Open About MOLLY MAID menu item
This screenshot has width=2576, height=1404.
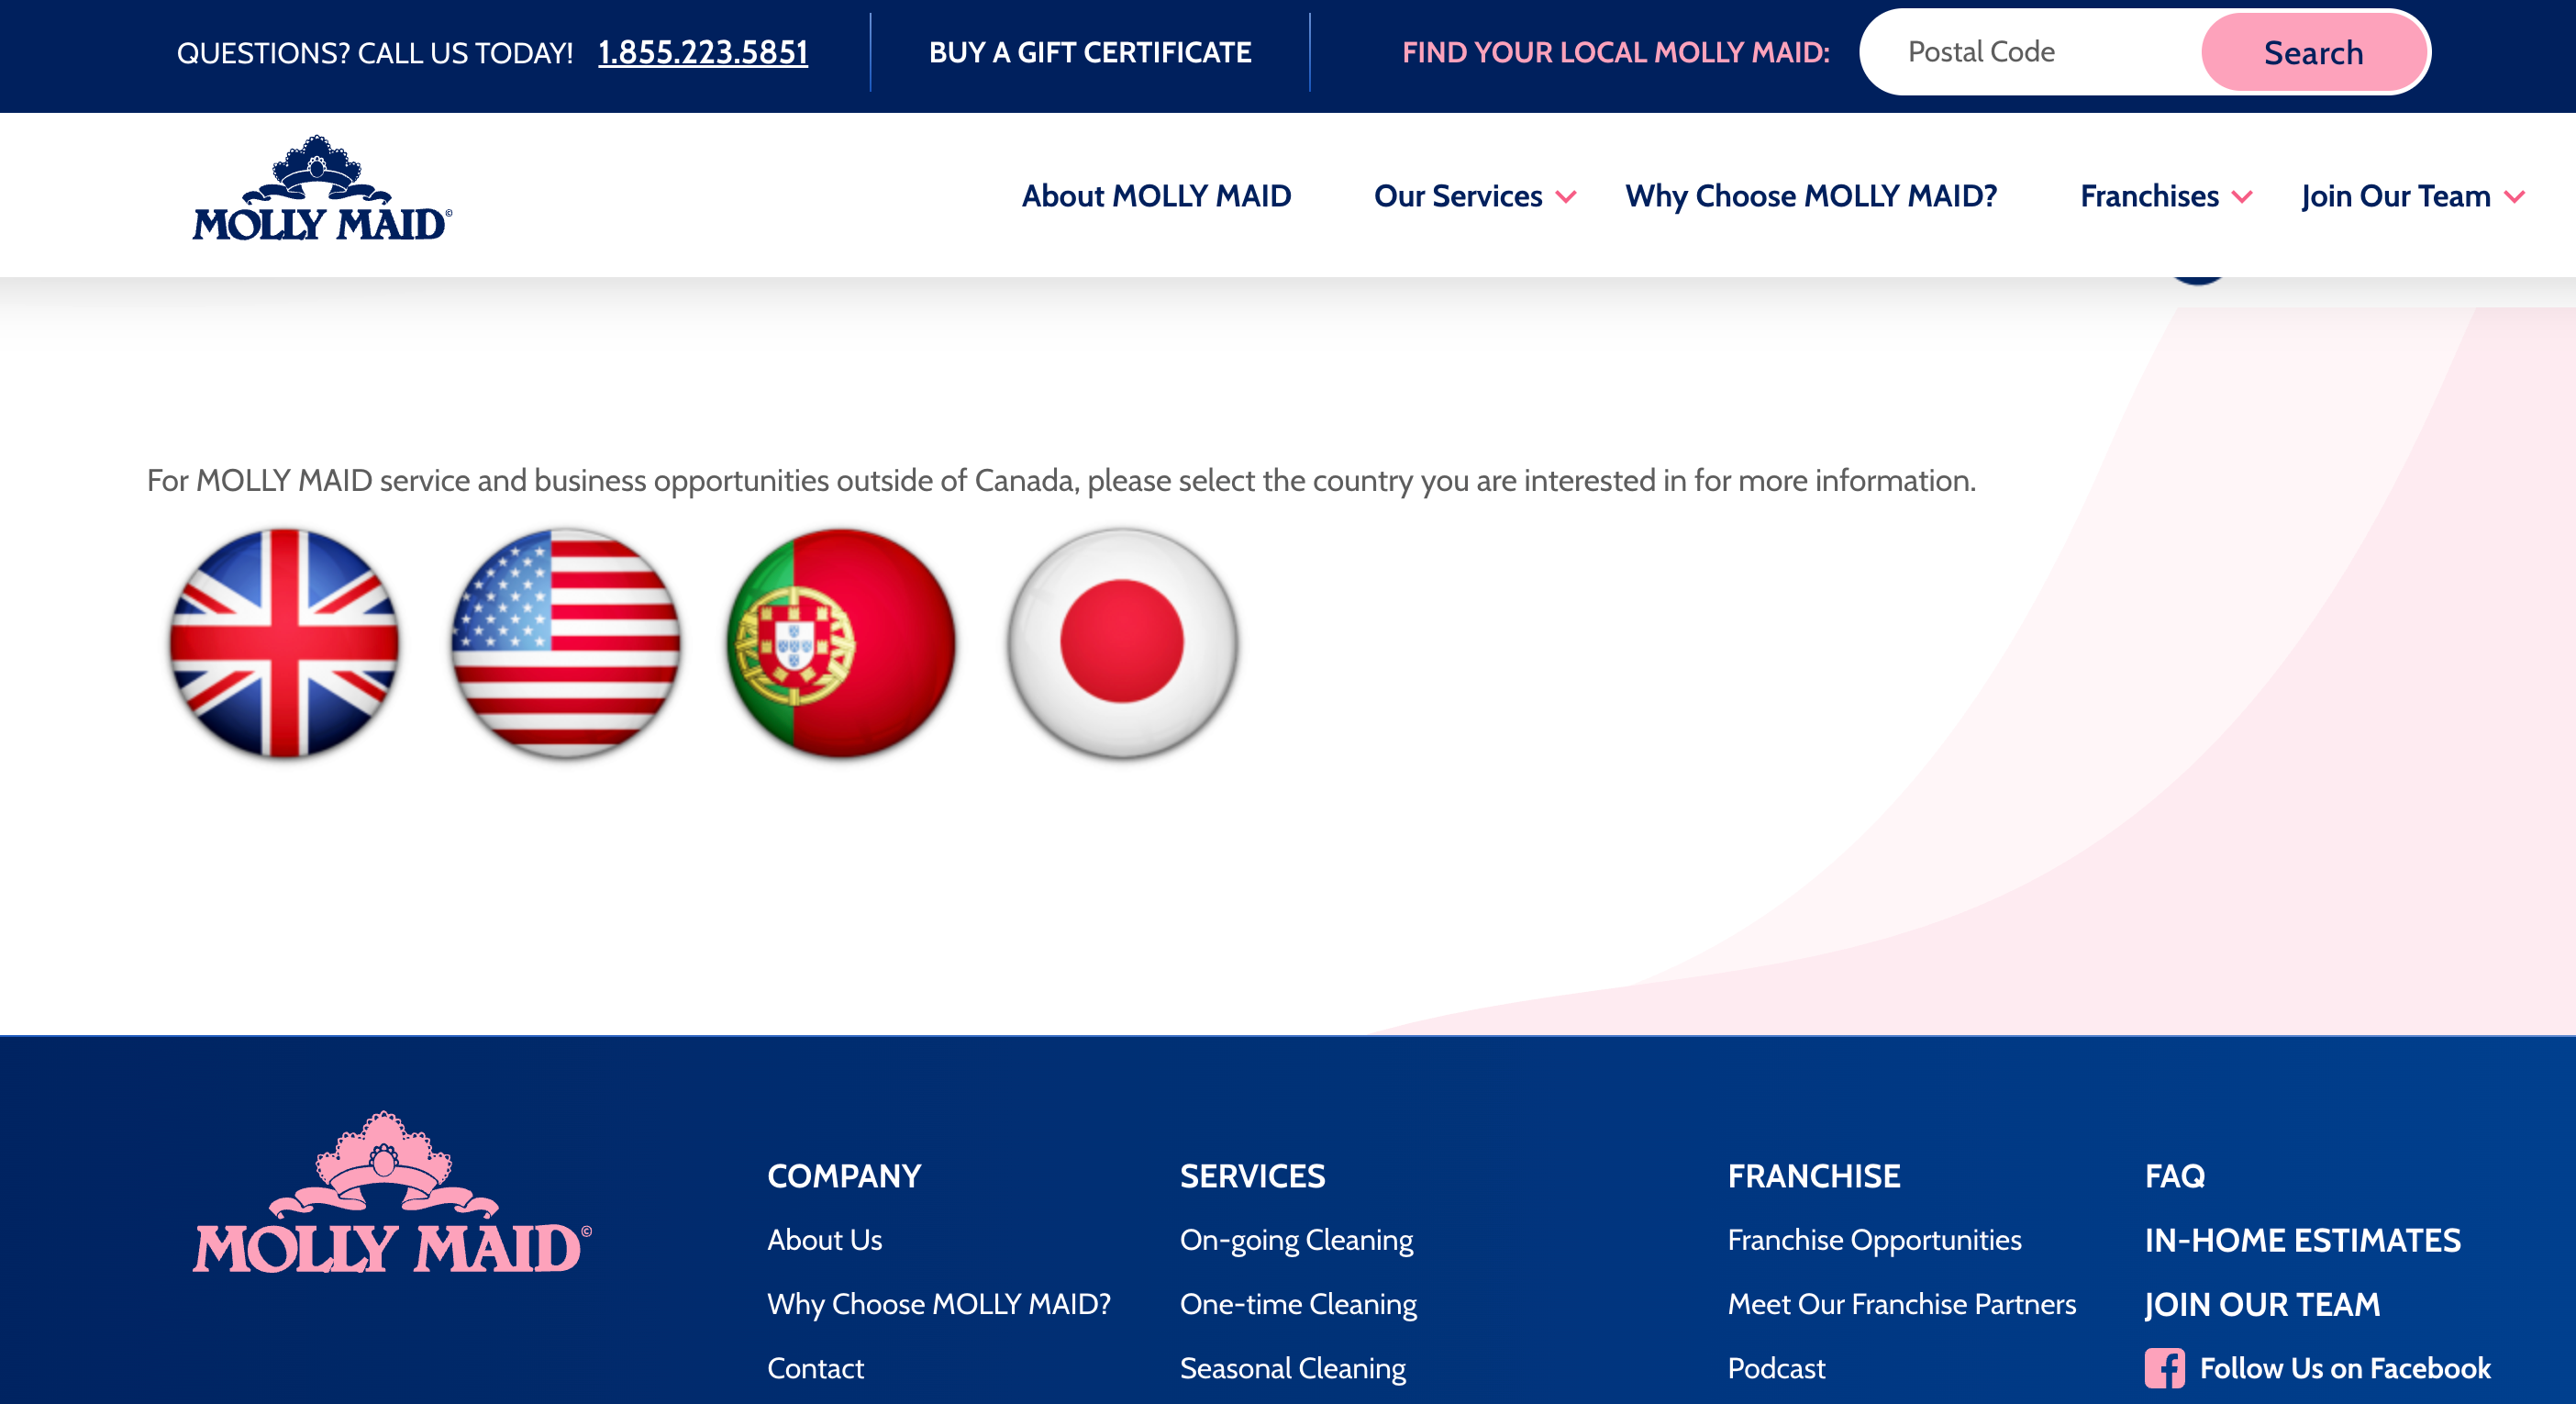(x=1156, y=196)
